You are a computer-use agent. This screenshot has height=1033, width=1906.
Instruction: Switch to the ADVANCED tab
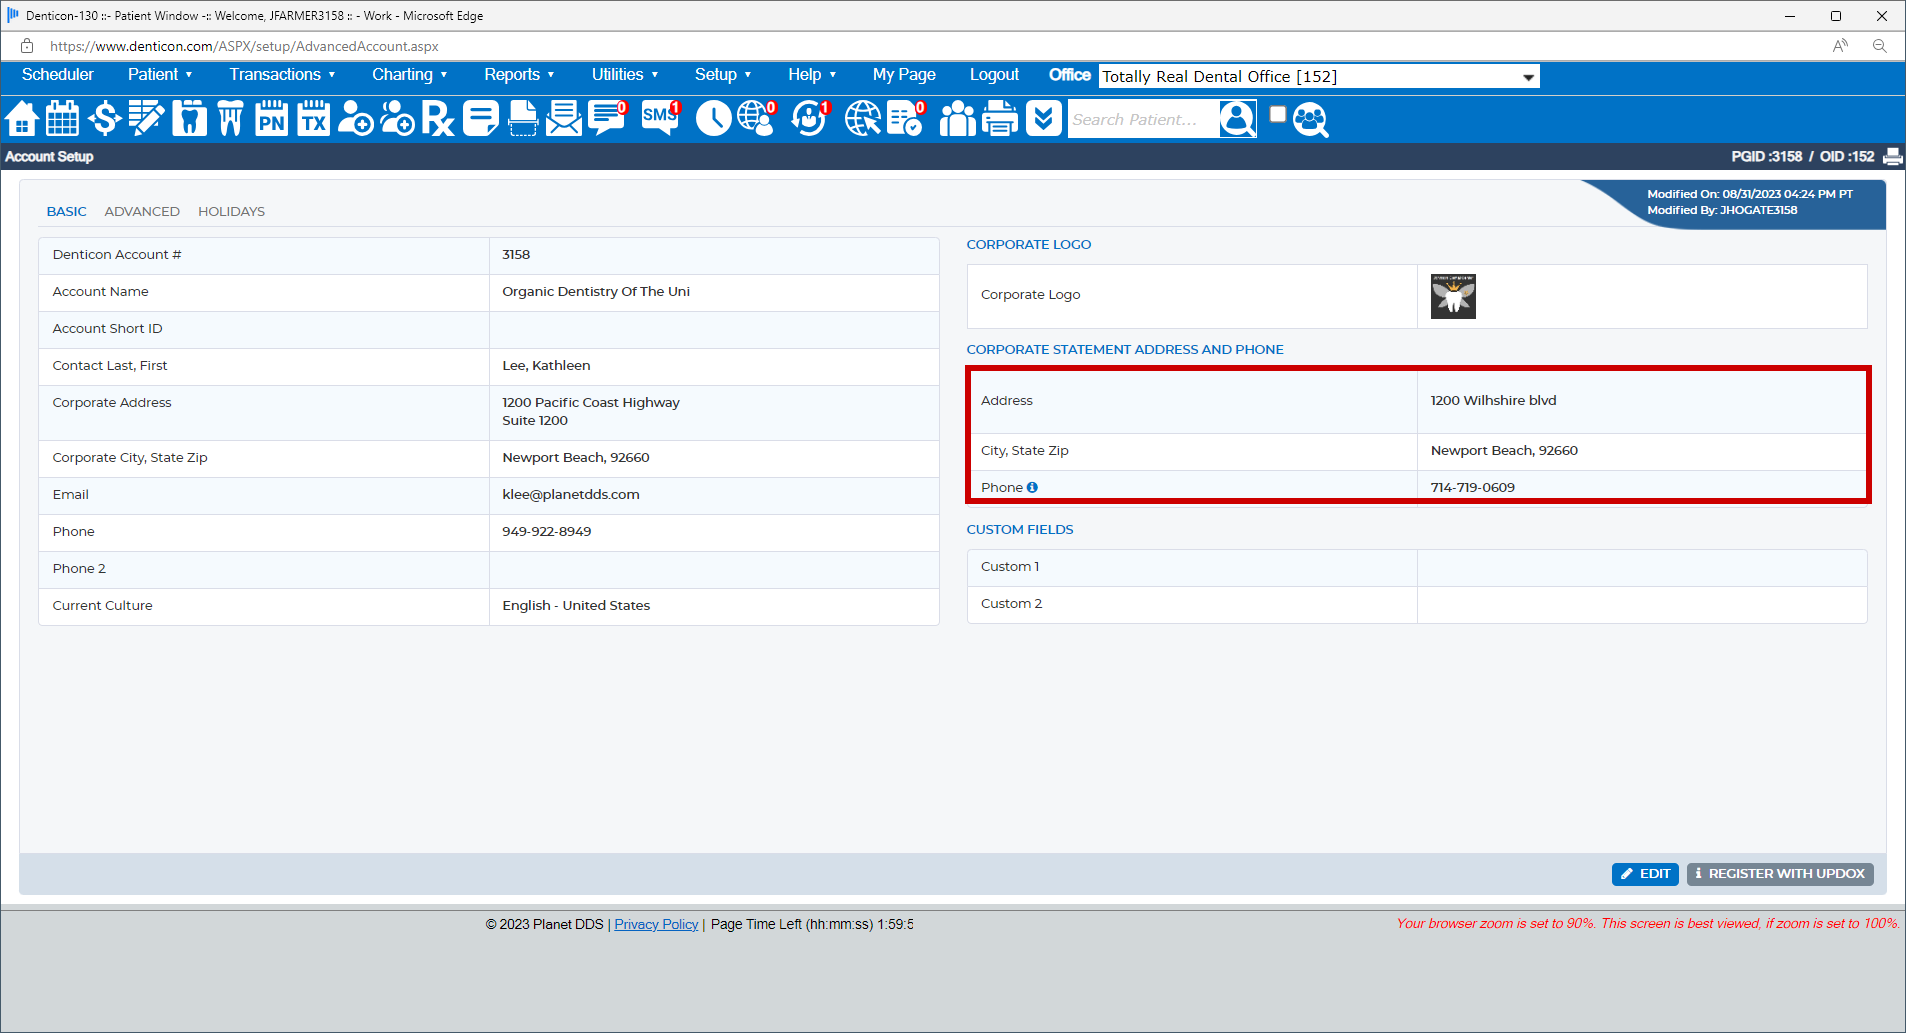[142, 212]
